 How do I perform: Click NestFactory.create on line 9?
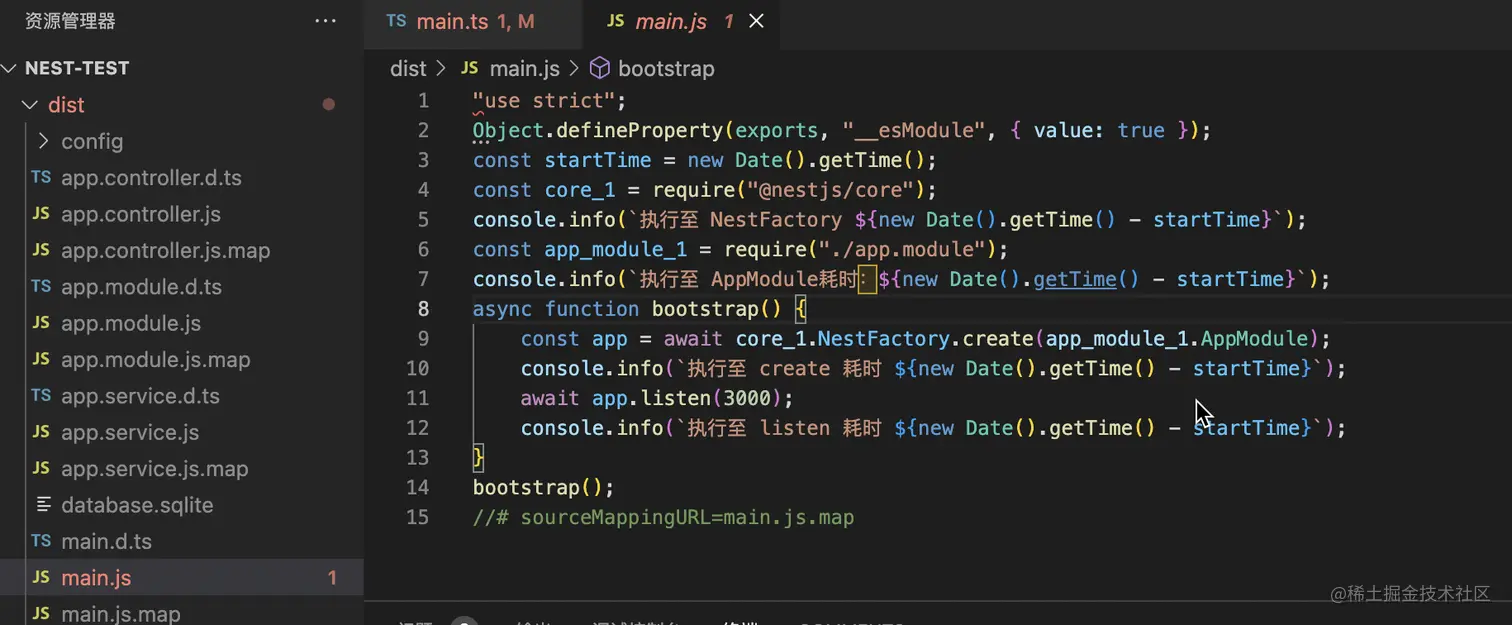click(x=925, y=339)
